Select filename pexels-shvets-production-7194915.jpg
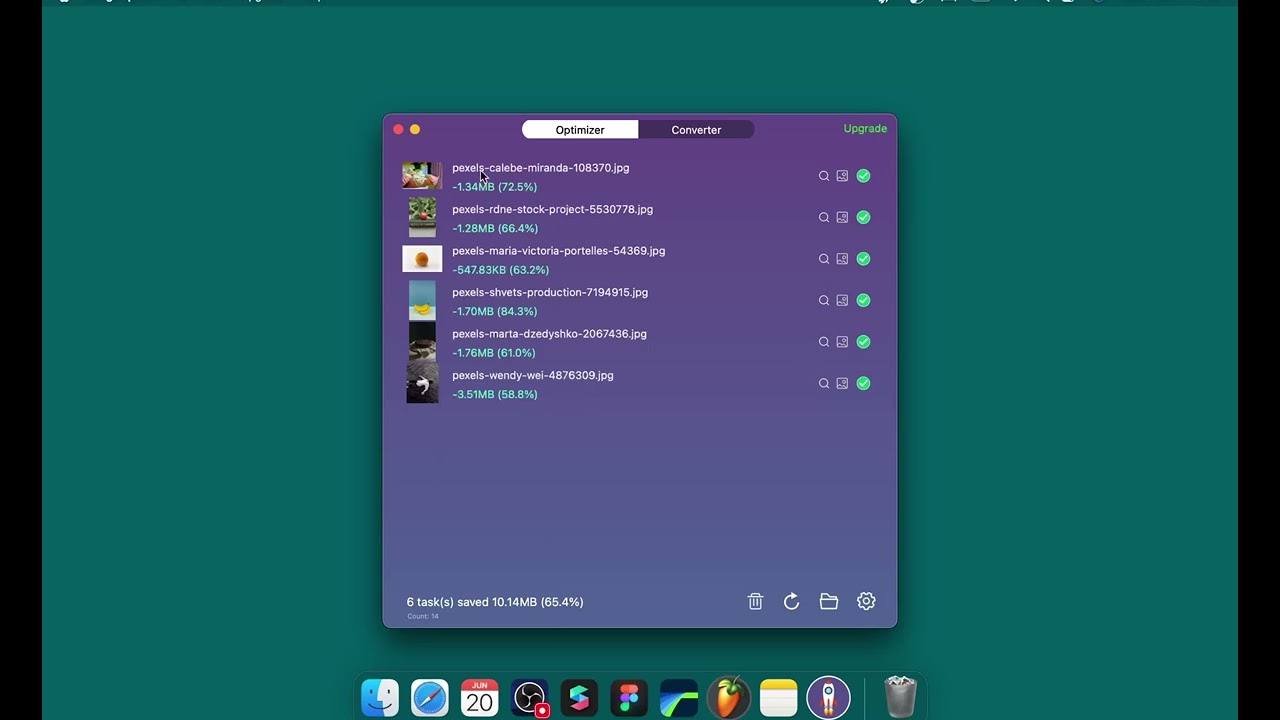The width and height of the screenshot is (1280, 720). click(x=550, y=292)
